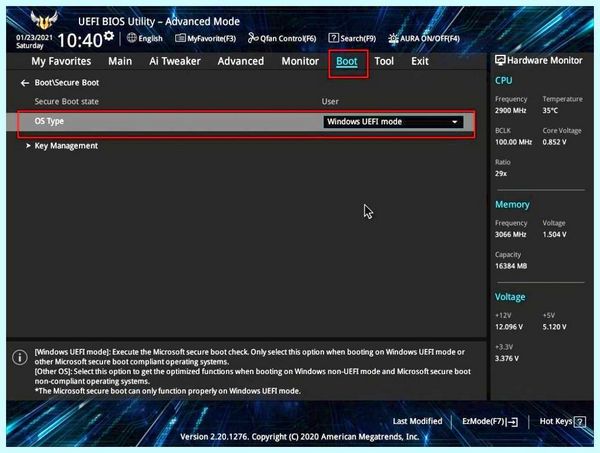Screen dimensions: 600x453
Task: Click memory voltage value 1.504 V
Action: (x=554, y=235)
